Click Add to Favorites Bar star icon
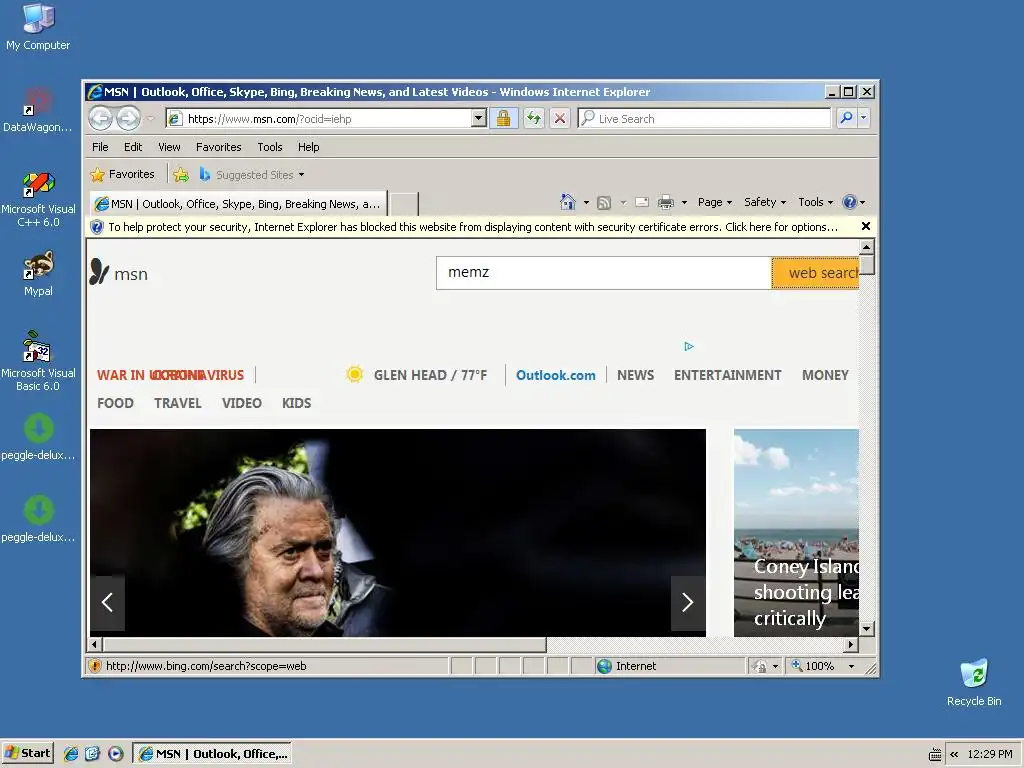 (x=181, y=174)
